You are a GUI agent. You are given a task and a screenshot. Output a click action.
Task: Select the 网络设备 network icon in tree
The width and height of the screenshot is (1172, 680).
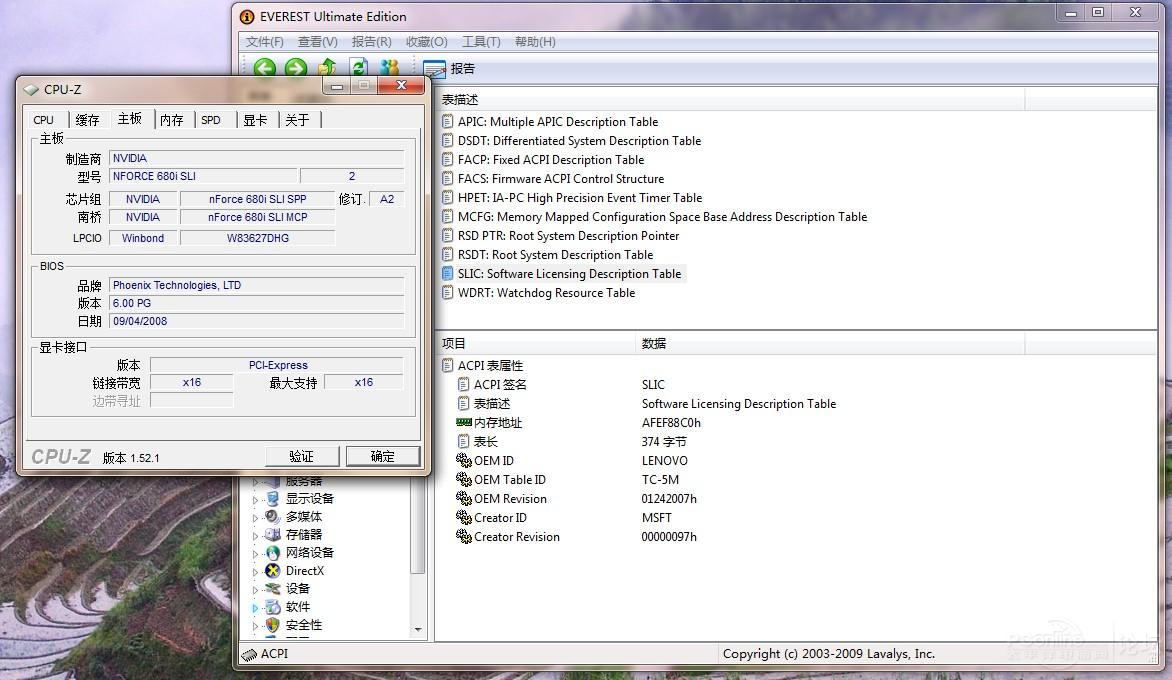pyautogui.click(x=273, y=552)
